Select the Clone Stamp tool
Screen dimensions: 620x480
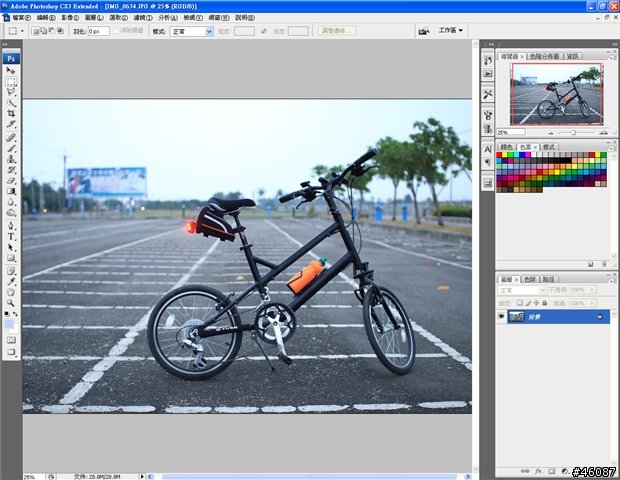pyautogui.click(x=11, y=159)
